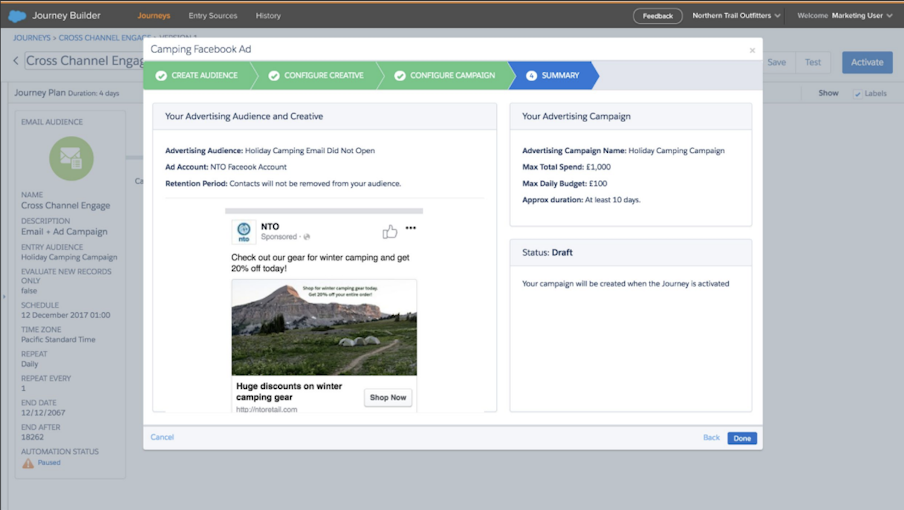The height and width of the screenshot is (510, 904).
Task: Click the Paused status link
Action: [49, 463]
